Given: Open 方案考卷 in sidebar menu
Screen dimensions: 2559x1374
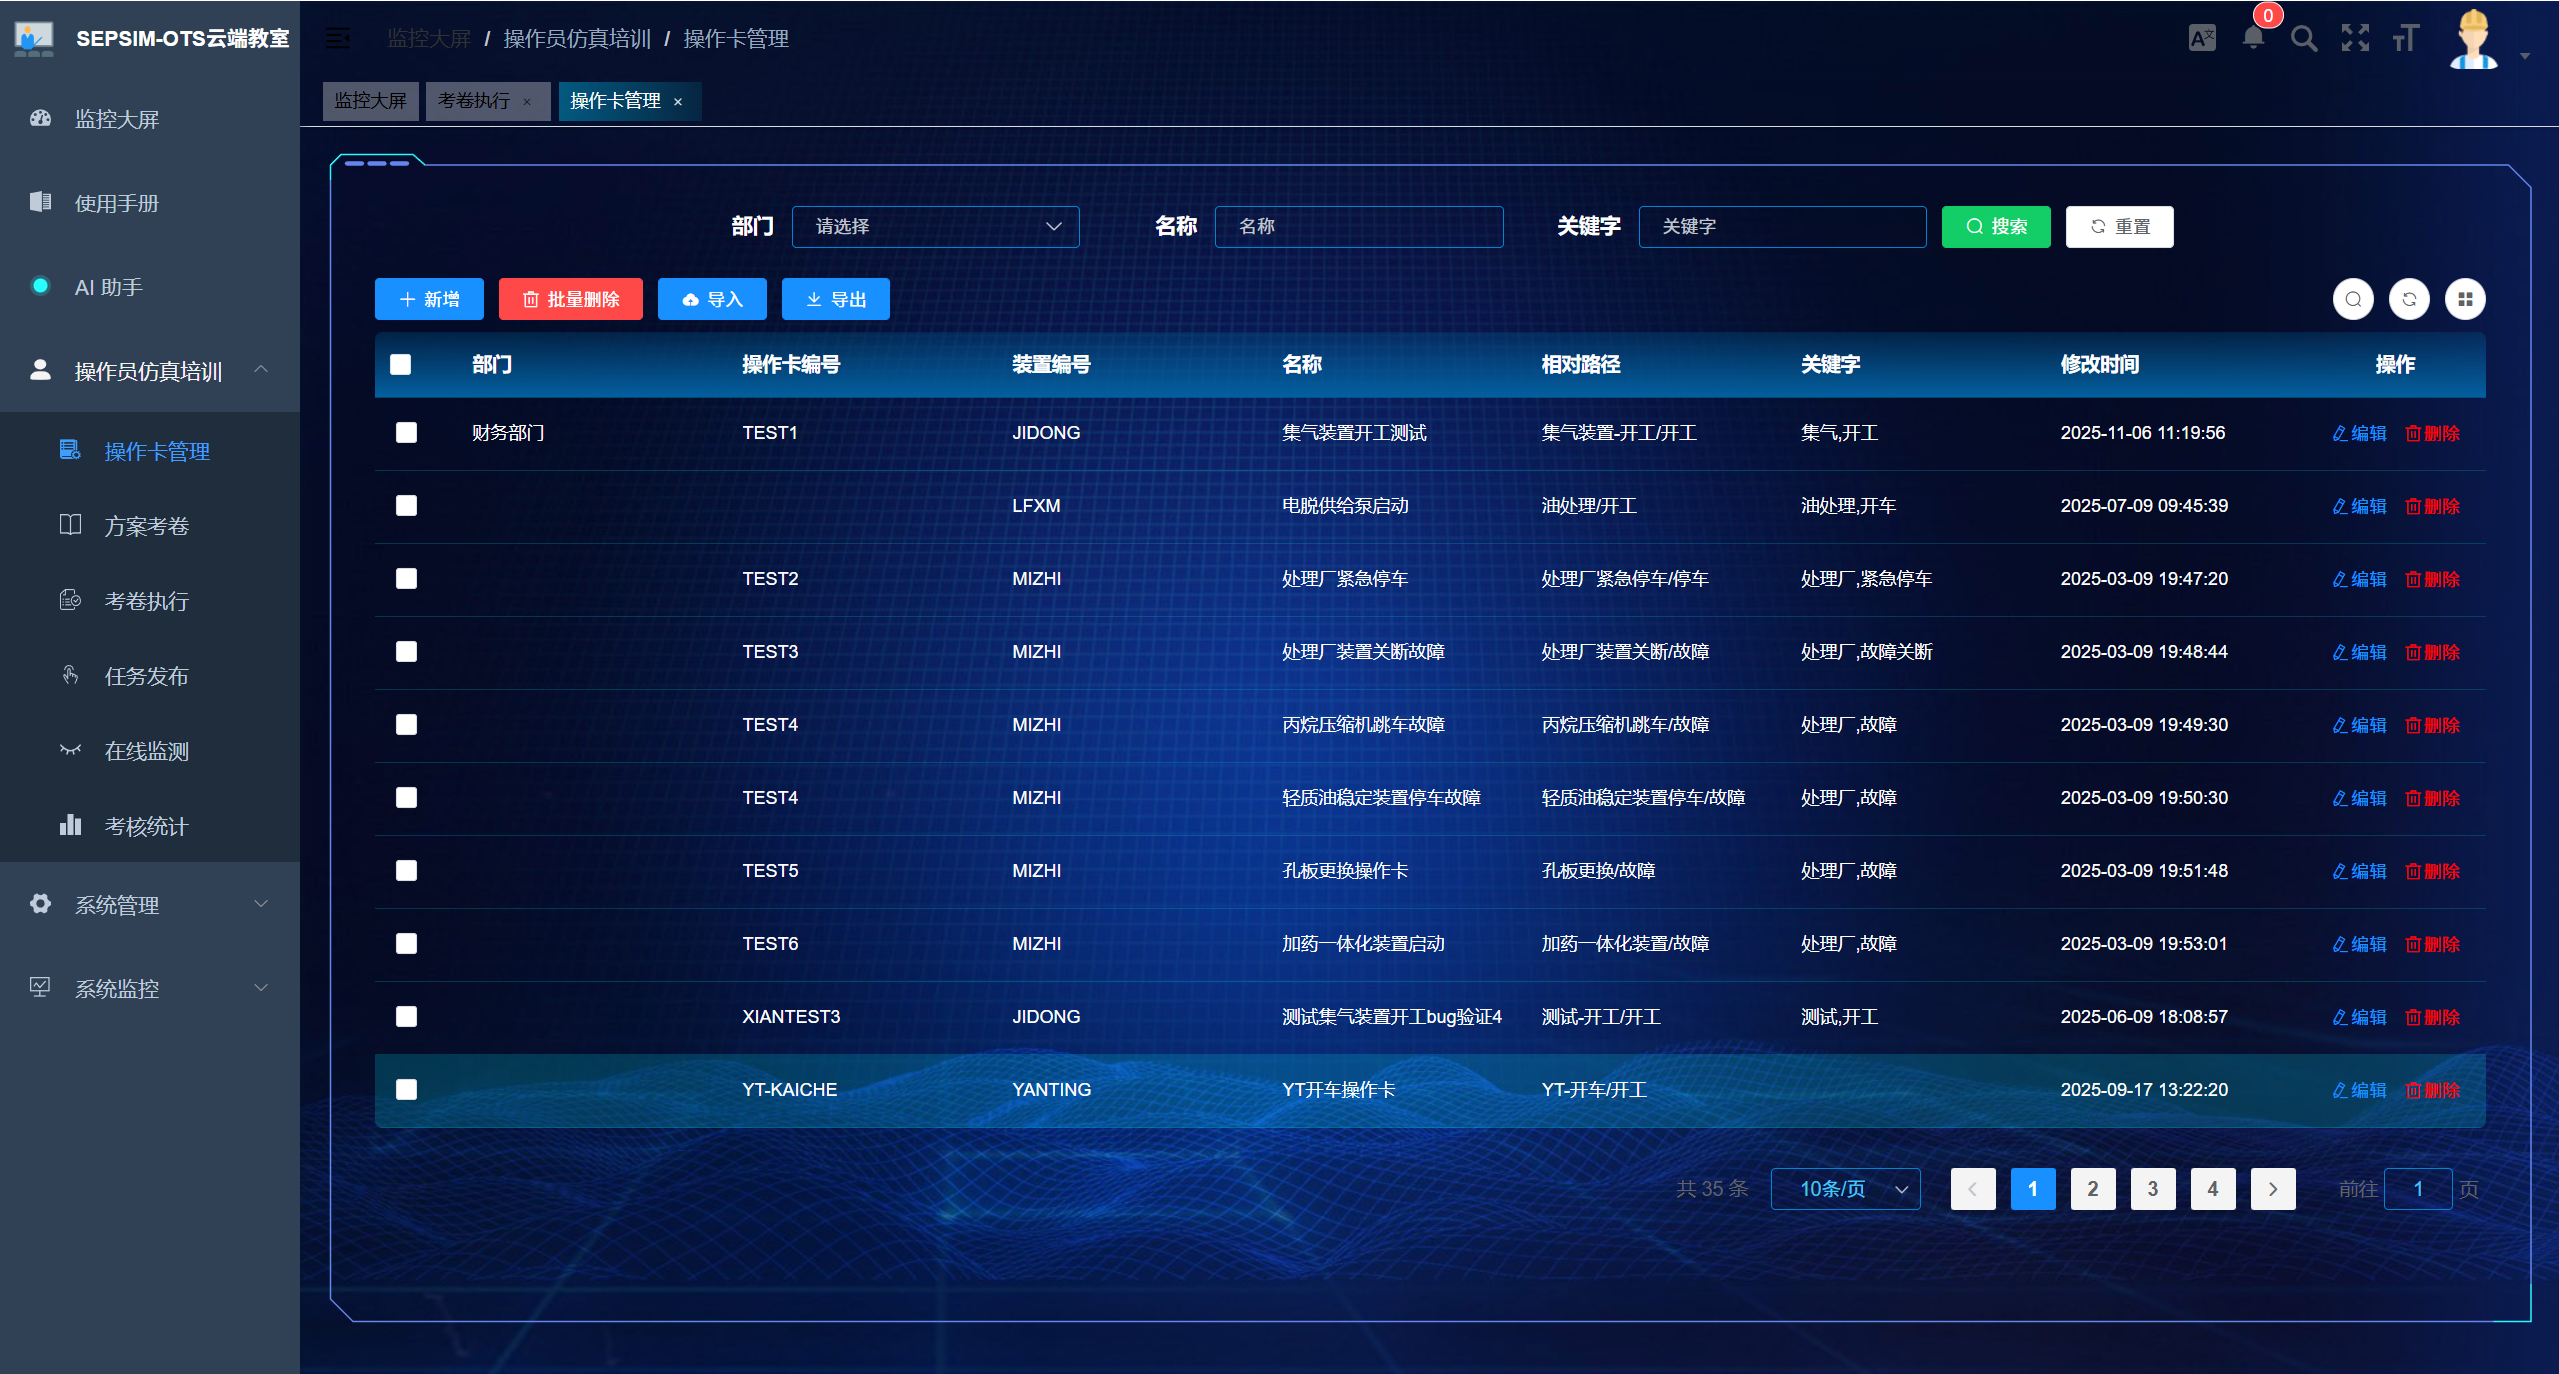Looking at the screenshot, I should 147,526.
